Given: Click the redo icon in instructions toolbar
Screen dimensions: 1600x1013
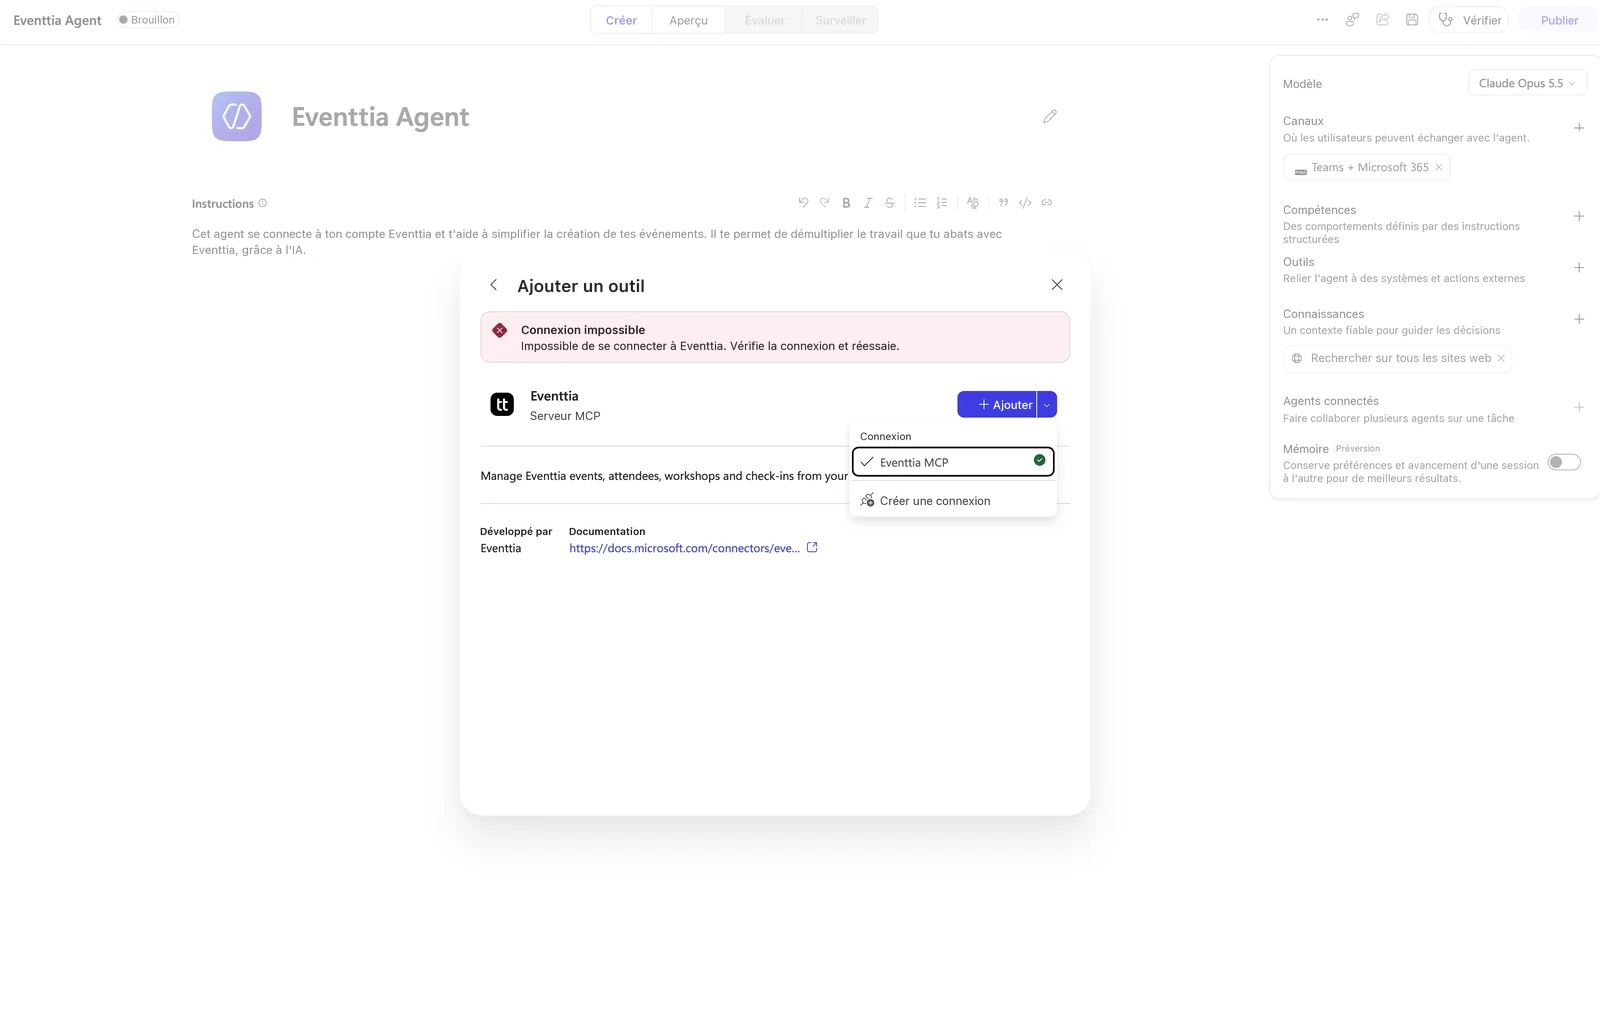Looking at the screenshot, I should (x=825, y=202).
